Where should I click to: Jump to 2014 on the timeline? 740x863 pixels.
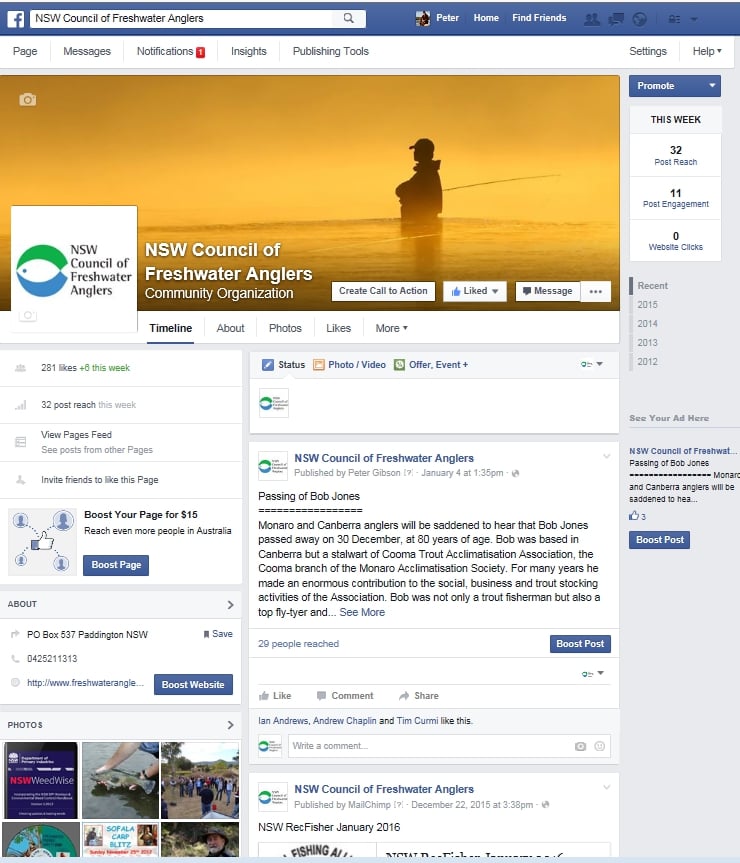pyautogui.click(x=647, y=324)
